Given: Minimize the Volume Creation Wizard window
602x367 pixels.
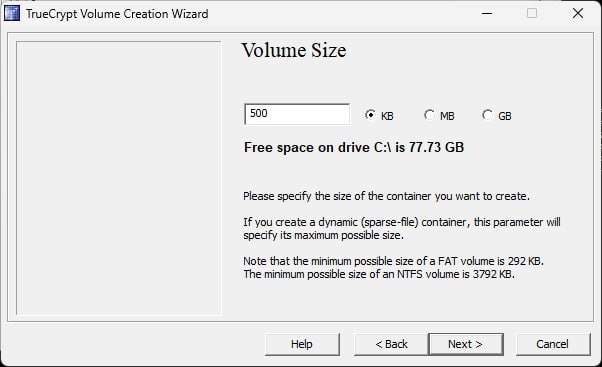Looking at the screenshot, I should 487,13.
